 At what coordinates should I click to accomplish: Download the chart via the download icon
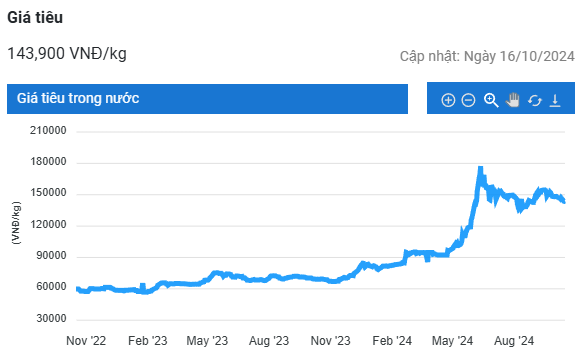(555, 100)
